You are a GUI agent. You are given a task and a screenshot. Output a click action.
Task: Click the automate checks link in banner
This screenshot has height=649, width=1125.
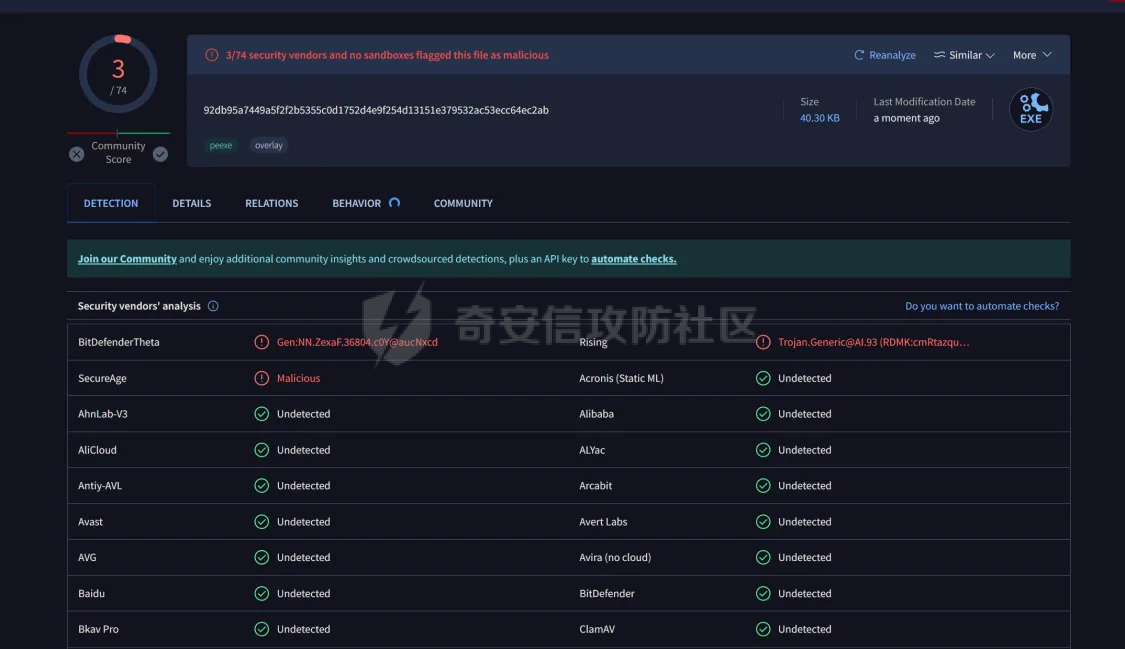(633, 259)
